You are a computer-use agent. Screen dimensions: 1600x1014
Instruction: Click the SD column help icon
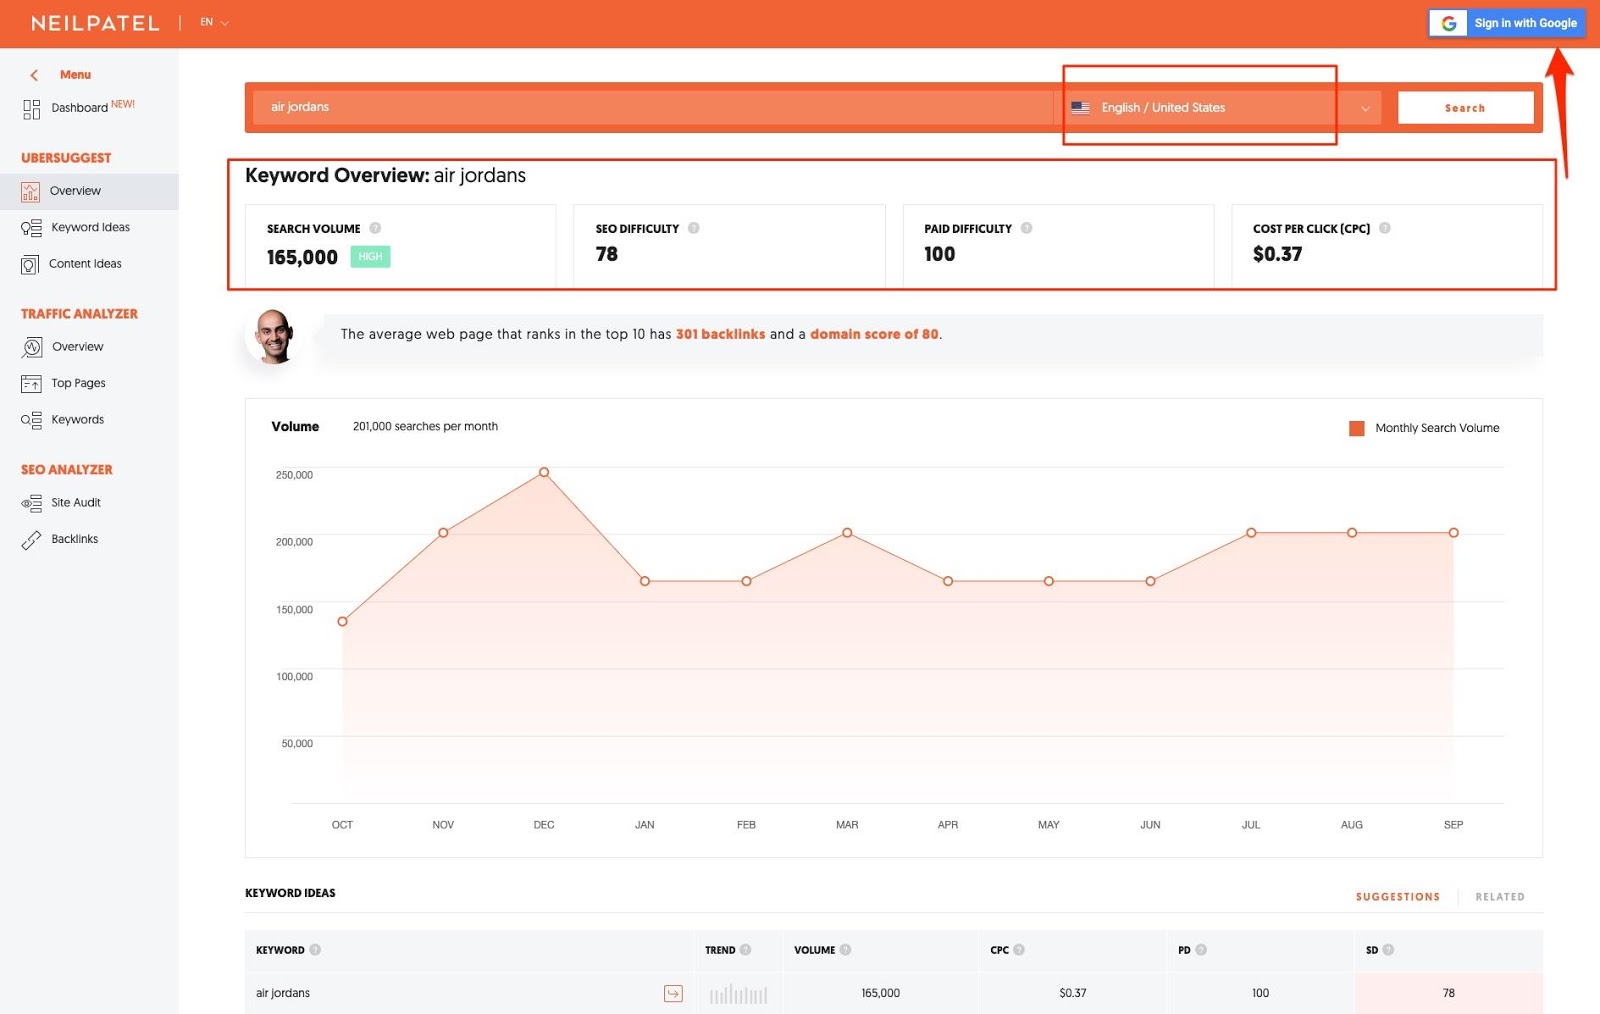pos(1388,950)
